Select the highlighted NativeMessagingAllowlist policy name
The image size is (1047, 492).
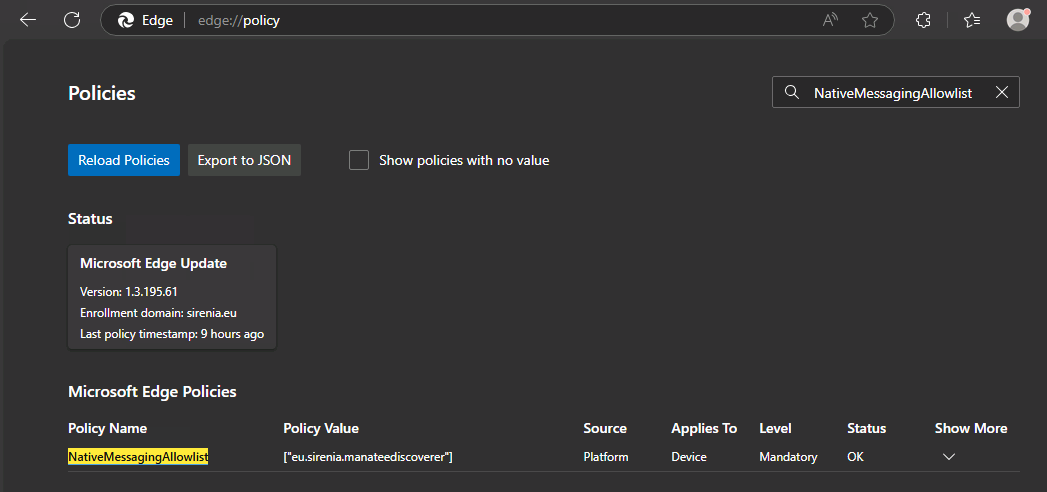pos(138,457)
